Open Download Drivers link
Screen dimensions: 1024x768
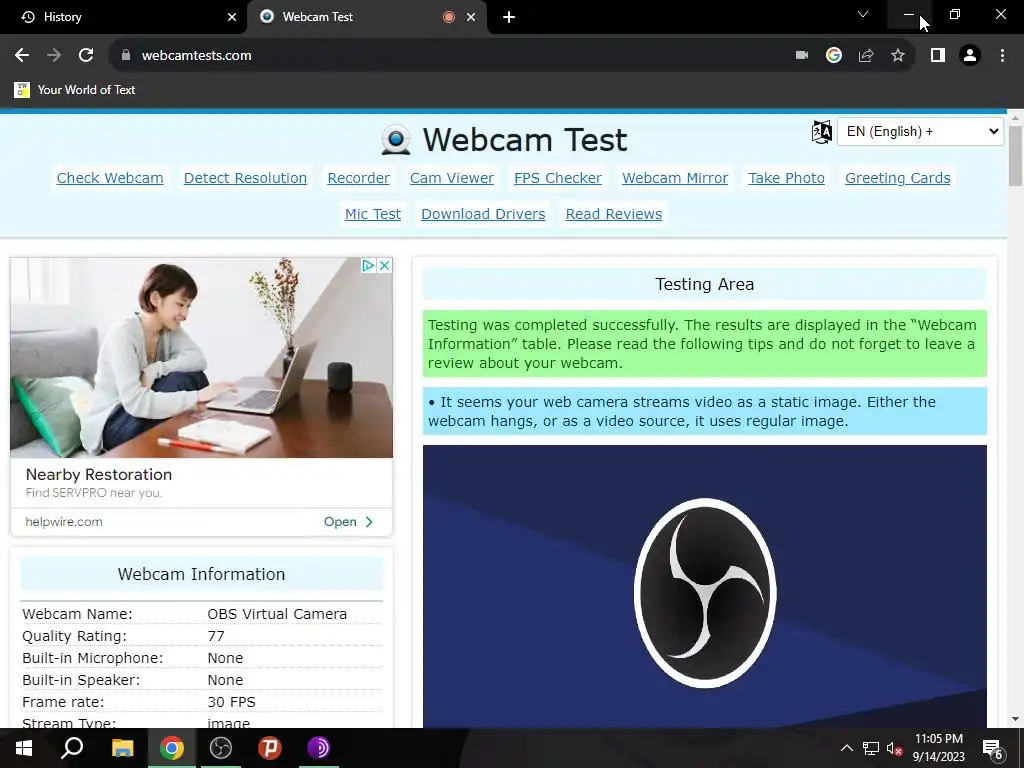coord(483,214)
